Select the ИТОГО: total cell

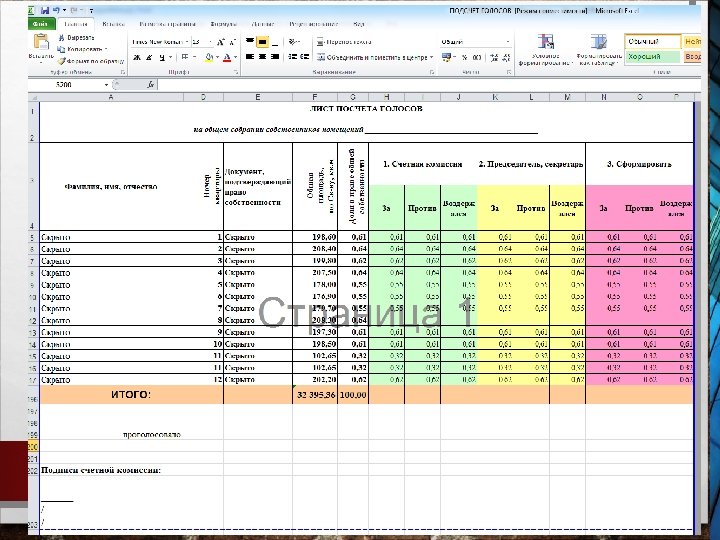click(131, 394)
